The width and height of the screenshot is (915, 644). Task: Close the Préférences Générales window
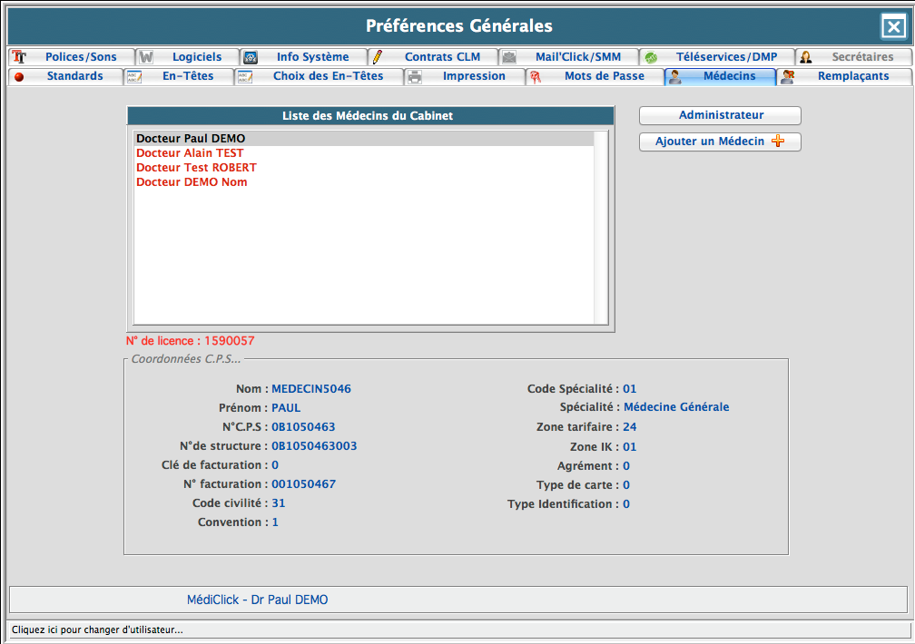coord(892,26)
